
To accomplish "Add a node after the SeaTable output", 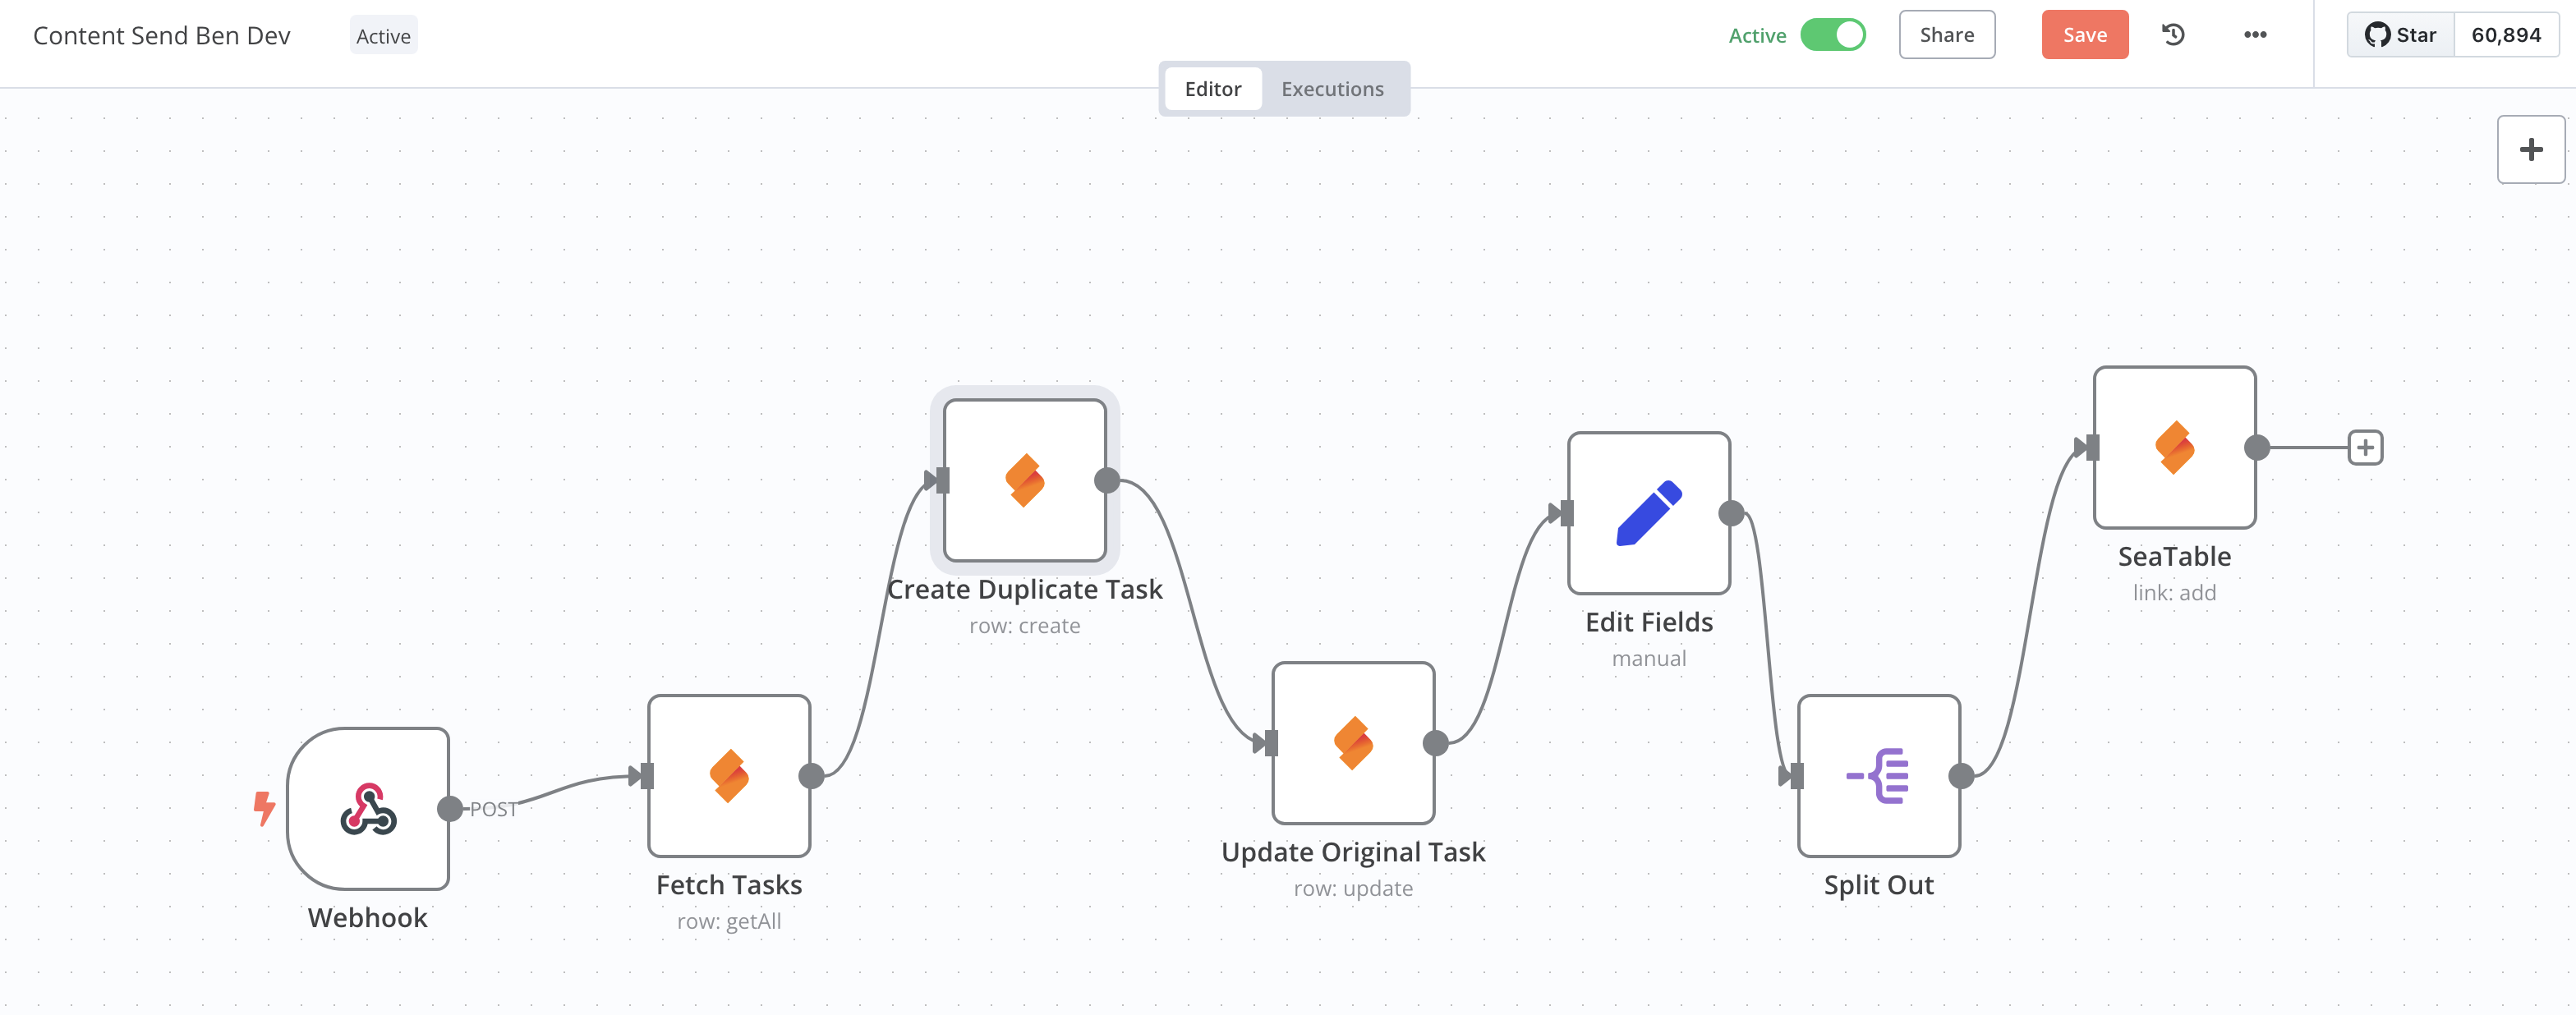I will pos(2365,447).
